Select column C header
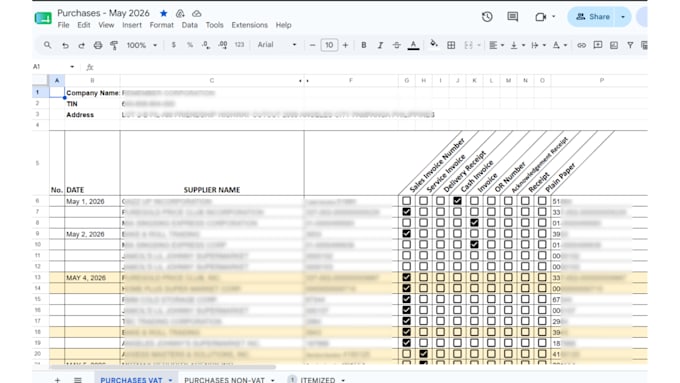The height and width of the screenshot is (383, 680). coord(212,80)
